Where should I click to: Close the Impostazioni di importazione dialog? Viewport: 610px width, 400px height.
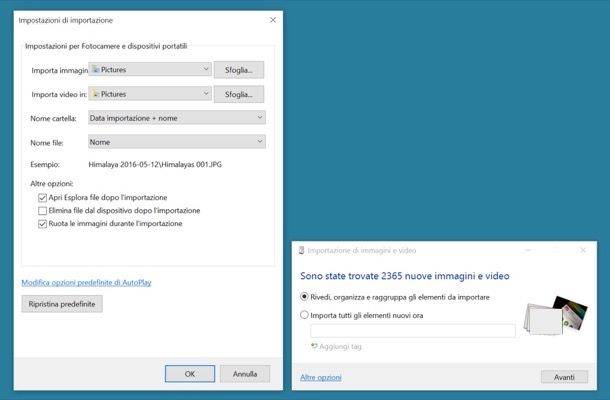tap(273, 20)
